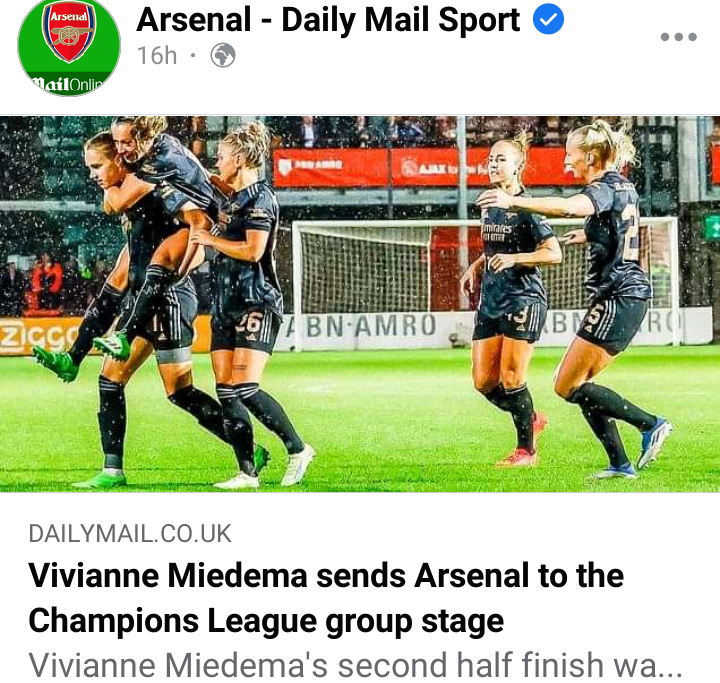
Task: Click the MailOnline label on the avatar
Action: (67, 84)
